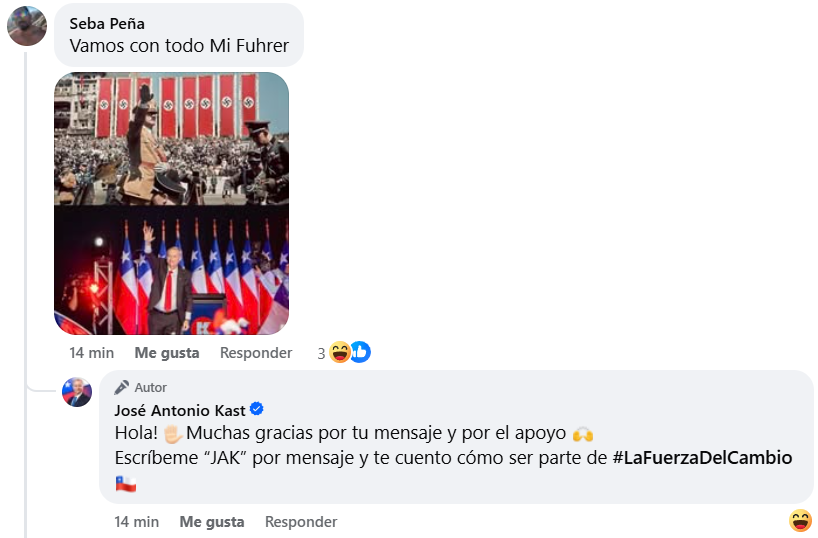
Task: View the reaction count of 3
Action: 321,354
